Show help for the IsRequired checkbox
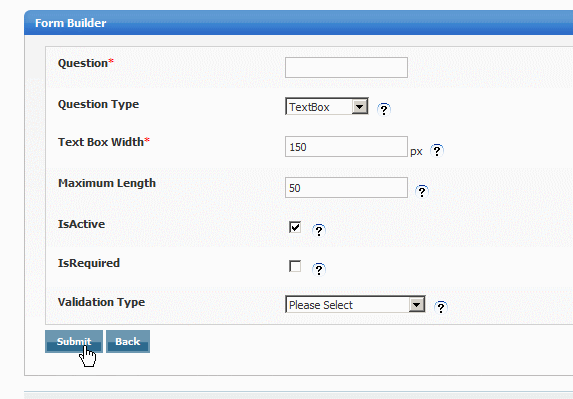Screen dimensions: 573x399 coord(319,270)
